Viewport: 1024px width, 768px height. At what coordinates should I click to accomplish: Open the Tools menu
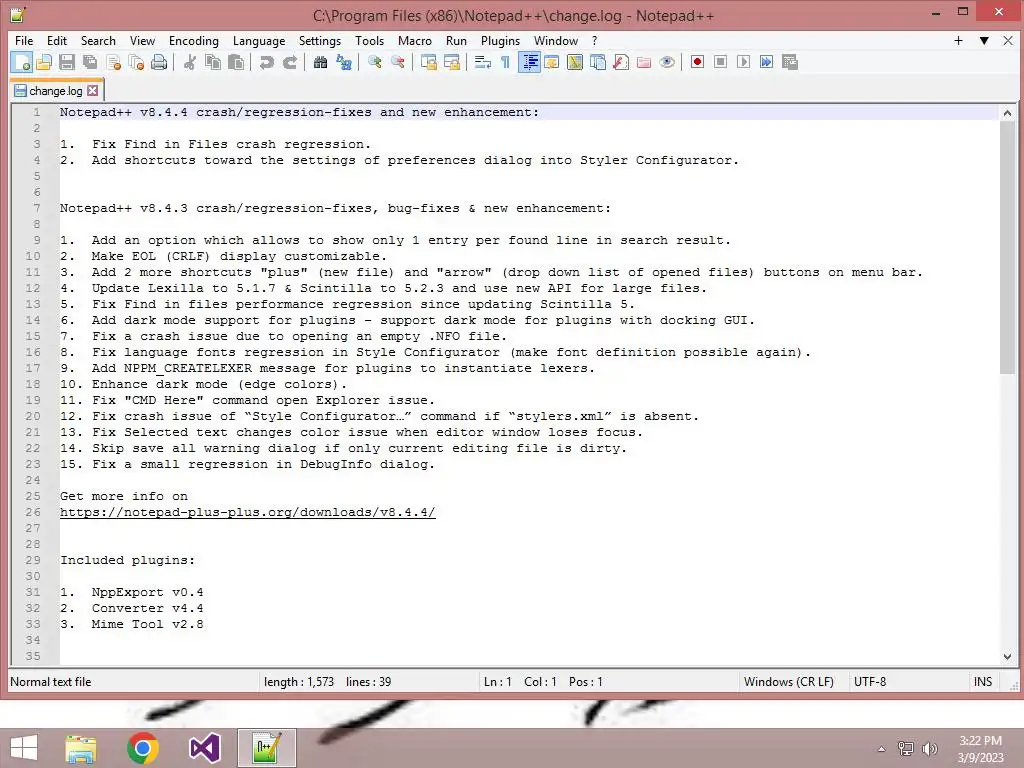point(370,40)
